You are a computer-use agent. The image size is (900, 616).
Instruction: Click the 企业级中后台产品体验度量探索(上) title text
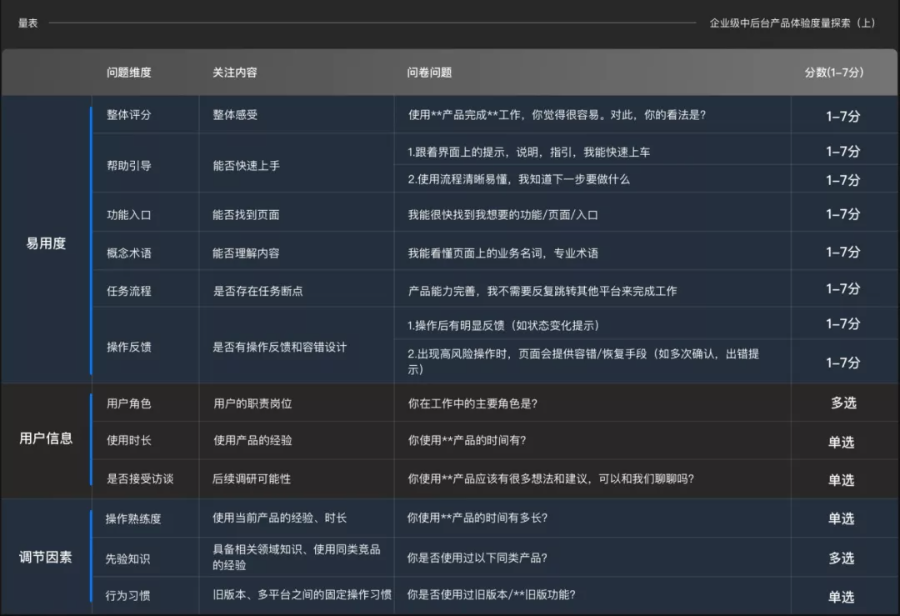pyautogui.click(x=792, y=22)
